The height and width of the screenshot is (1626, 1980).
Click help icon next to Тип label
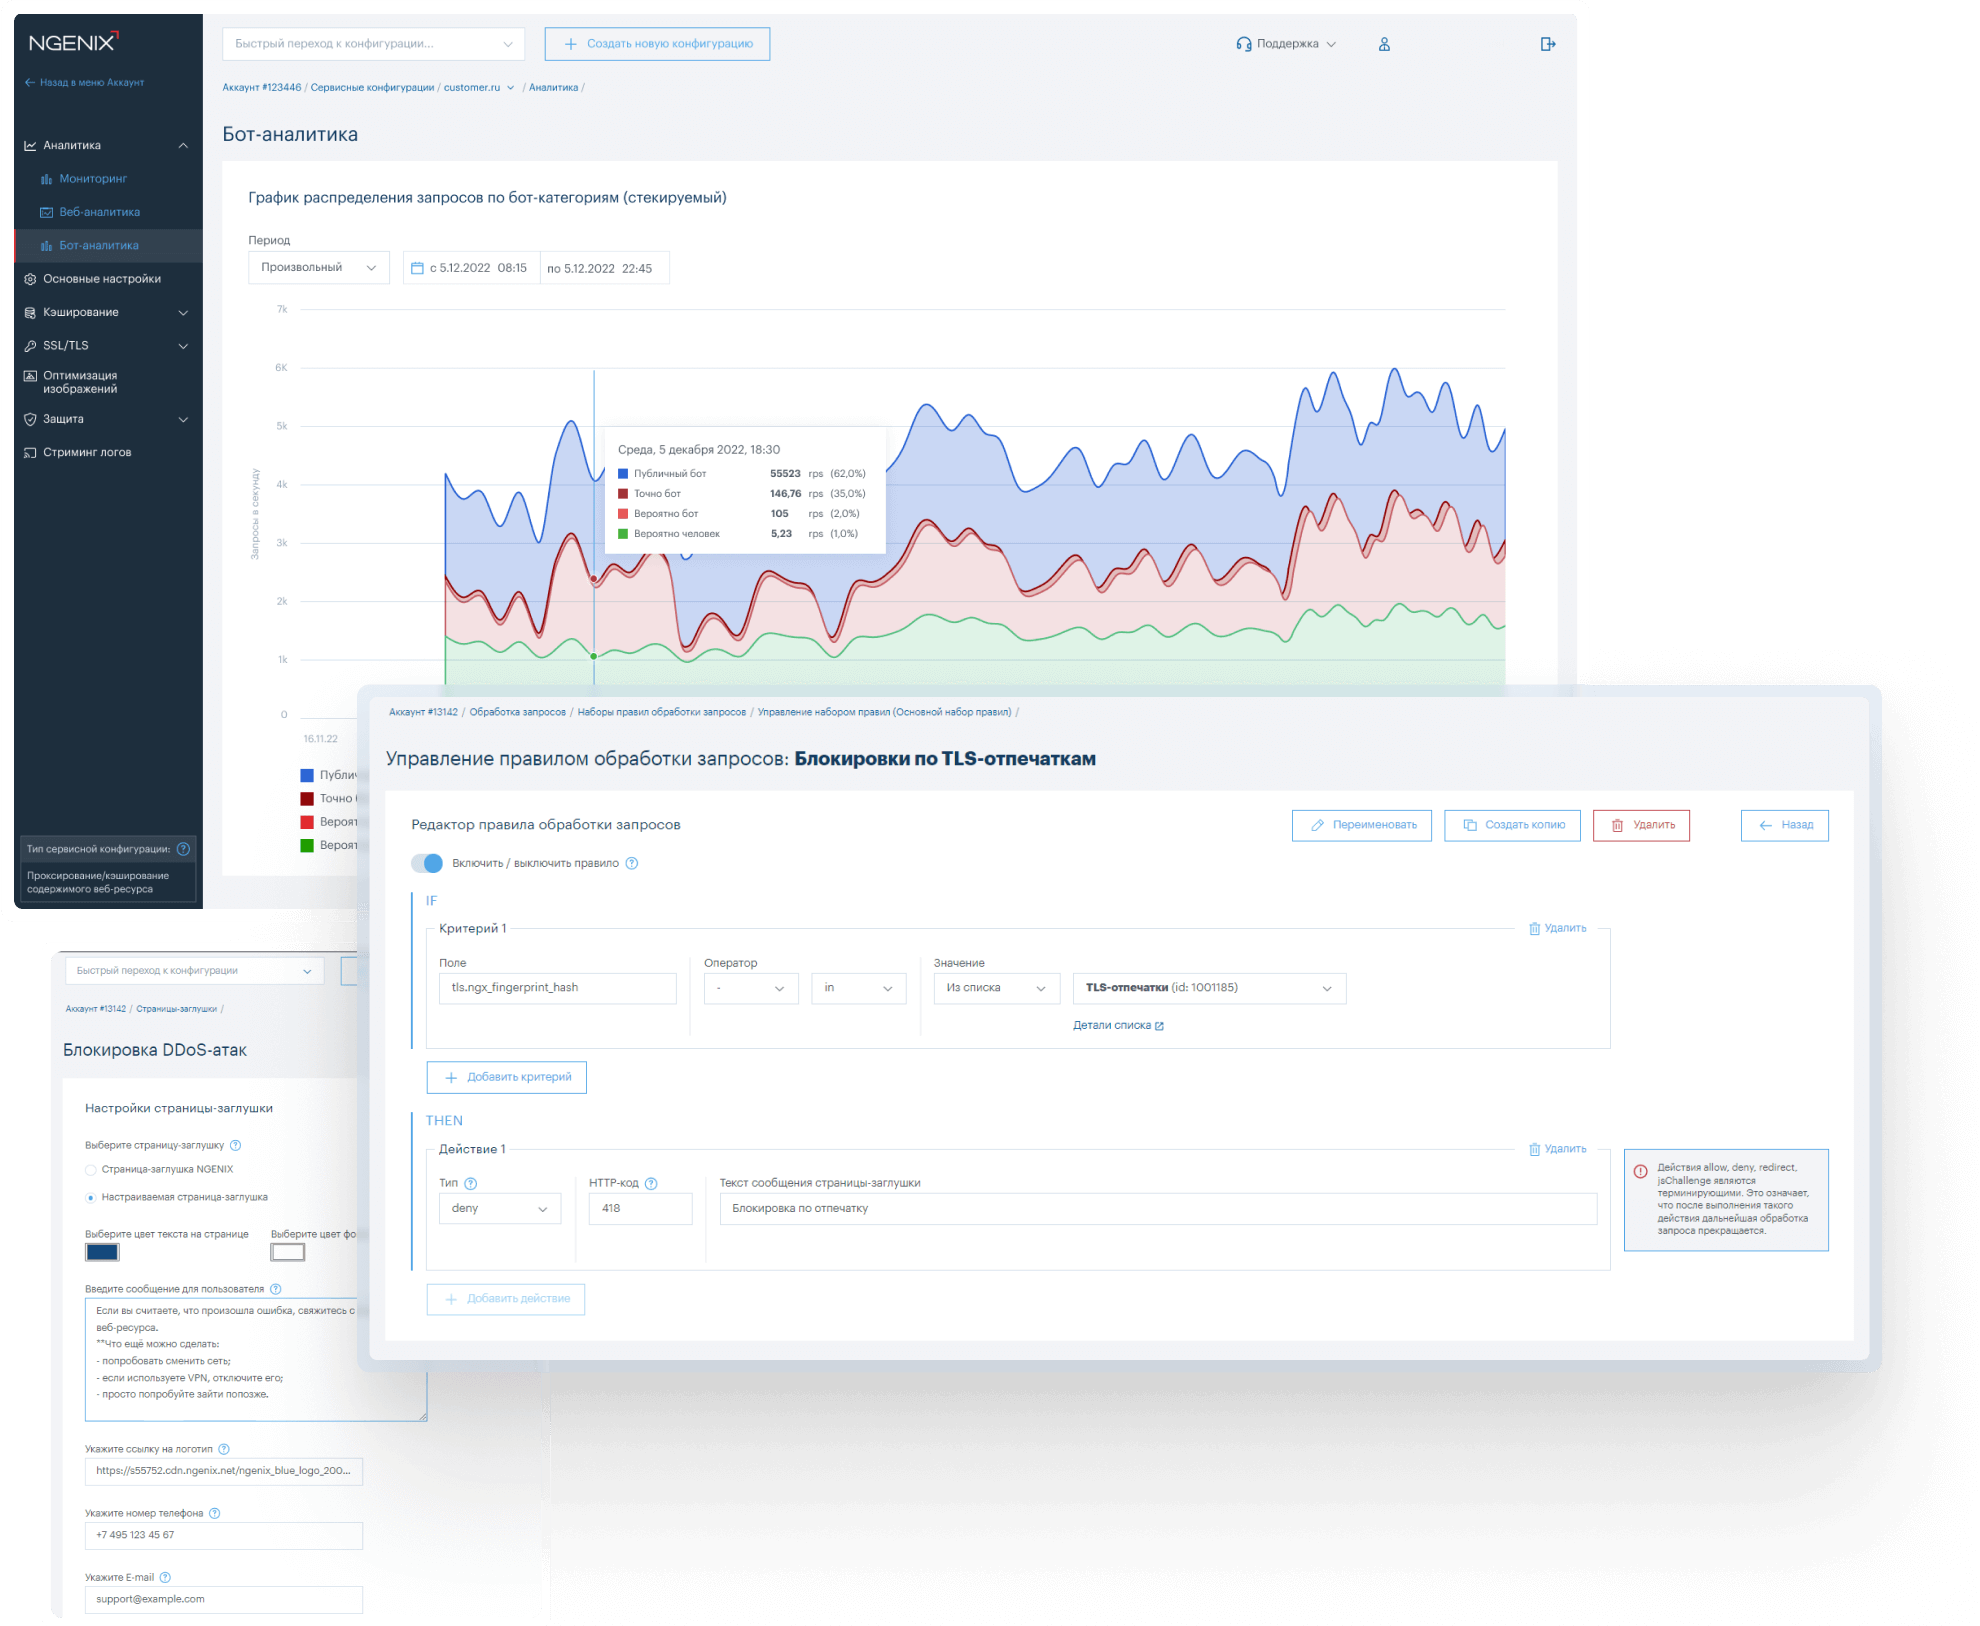click(471, 1184)
